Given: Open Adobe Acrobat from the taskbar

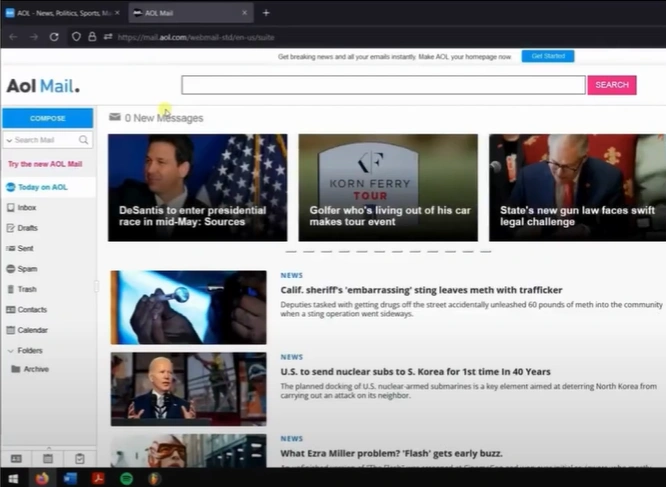Looking at the screenshot, I should pyautogui.click(x=98, y=479).
